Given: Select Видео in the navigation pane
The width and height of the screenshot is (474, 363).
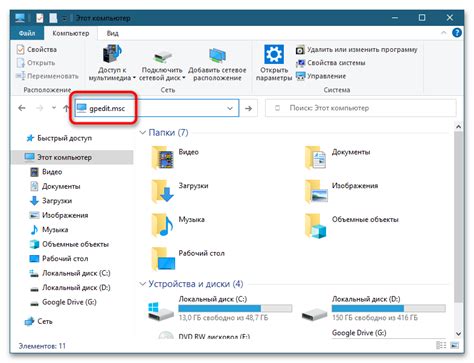Looking at the screenshot, I should (46, 172).
